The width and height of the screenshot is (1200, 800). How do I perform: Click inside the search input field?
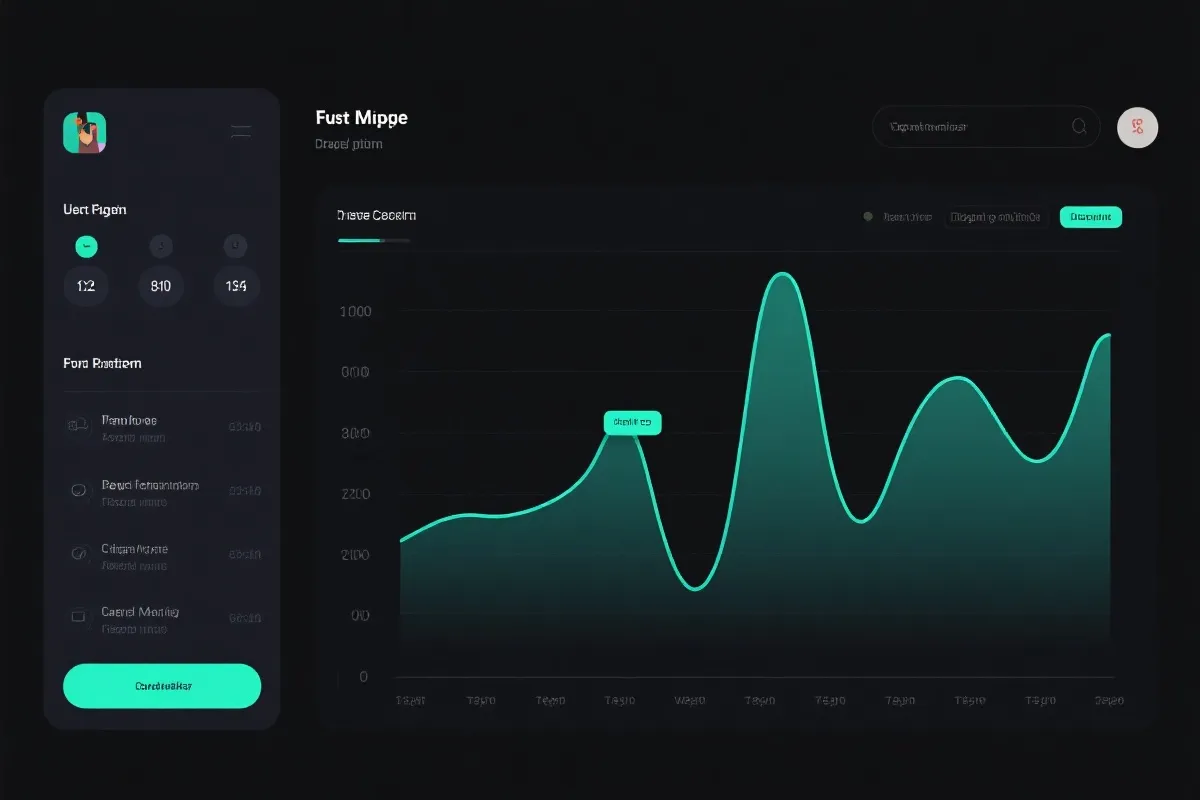tap(965, 127)
